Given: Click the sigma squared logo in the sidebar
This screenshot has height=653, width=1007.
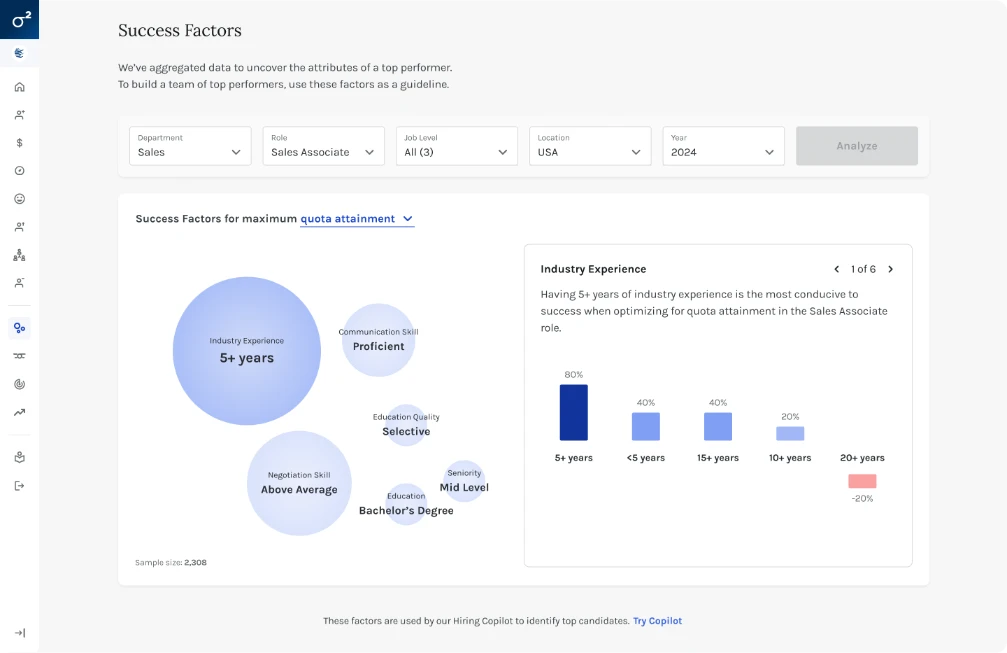Looking at the screenshot, I should click(x=19, y=19).
